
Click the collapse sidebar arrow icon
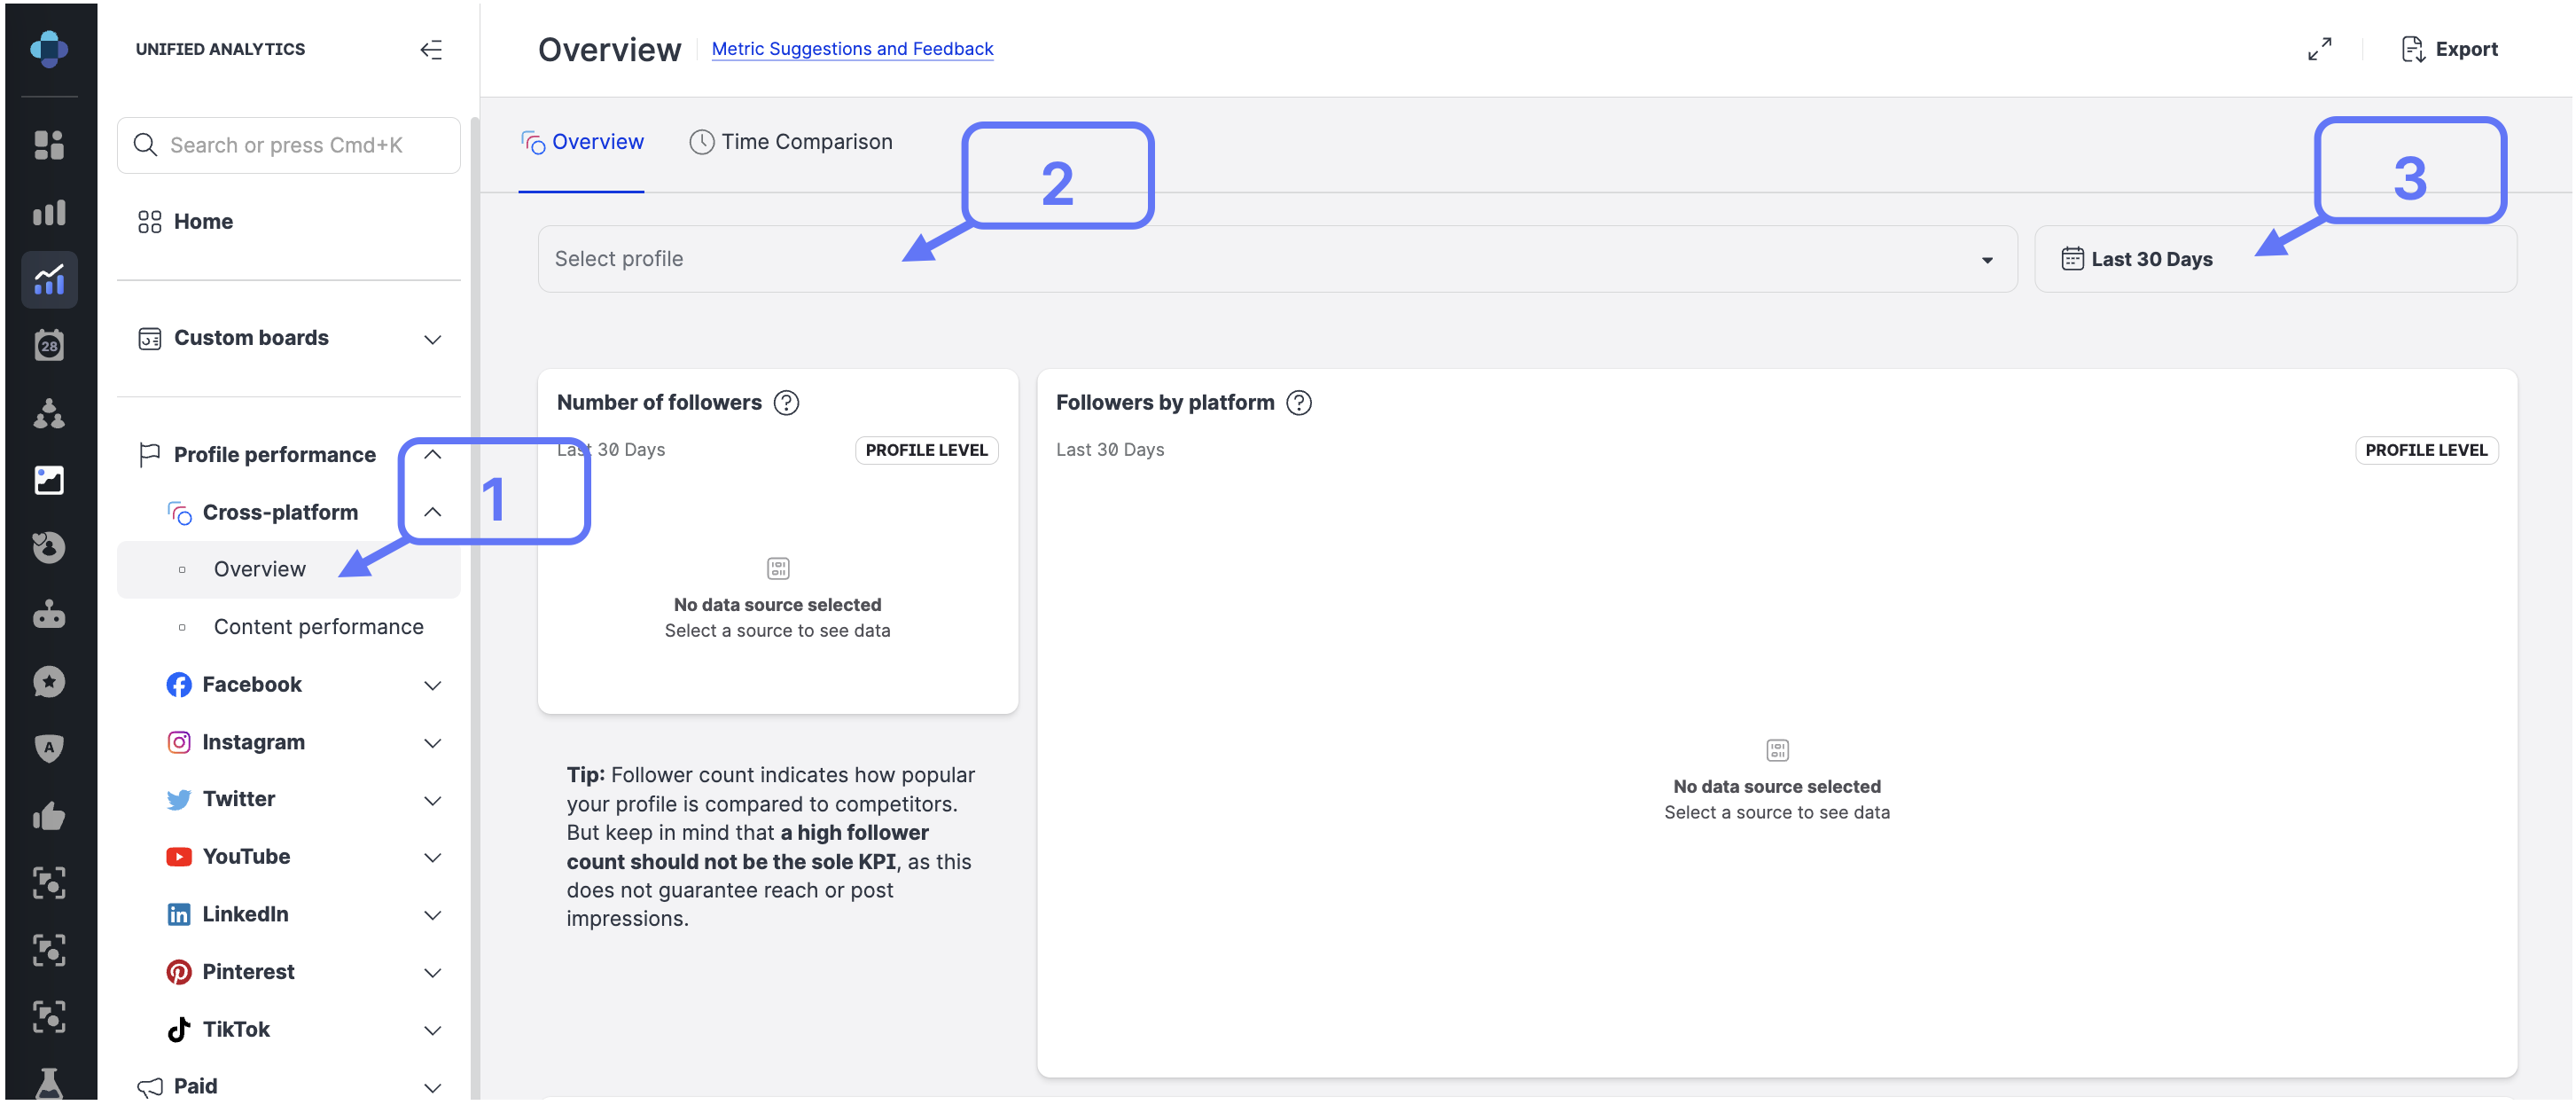click(431, 49)
